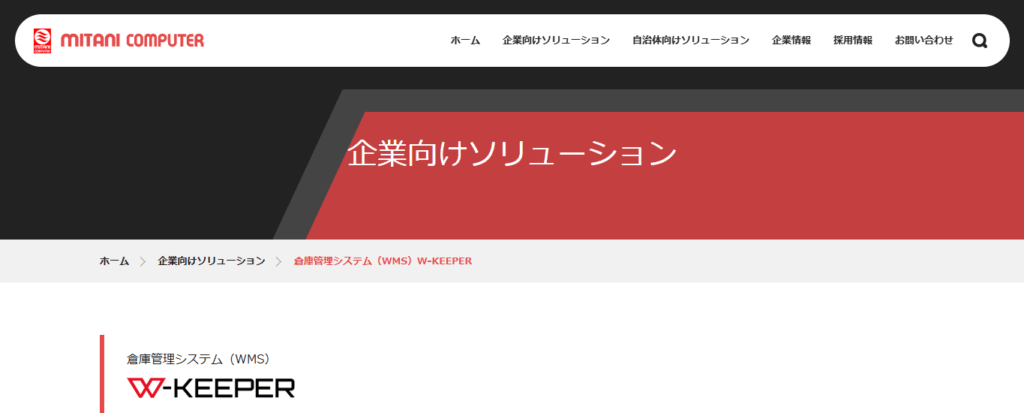Click the 倉庫管理システム（WMS）subtitle text

pos(199,359)
